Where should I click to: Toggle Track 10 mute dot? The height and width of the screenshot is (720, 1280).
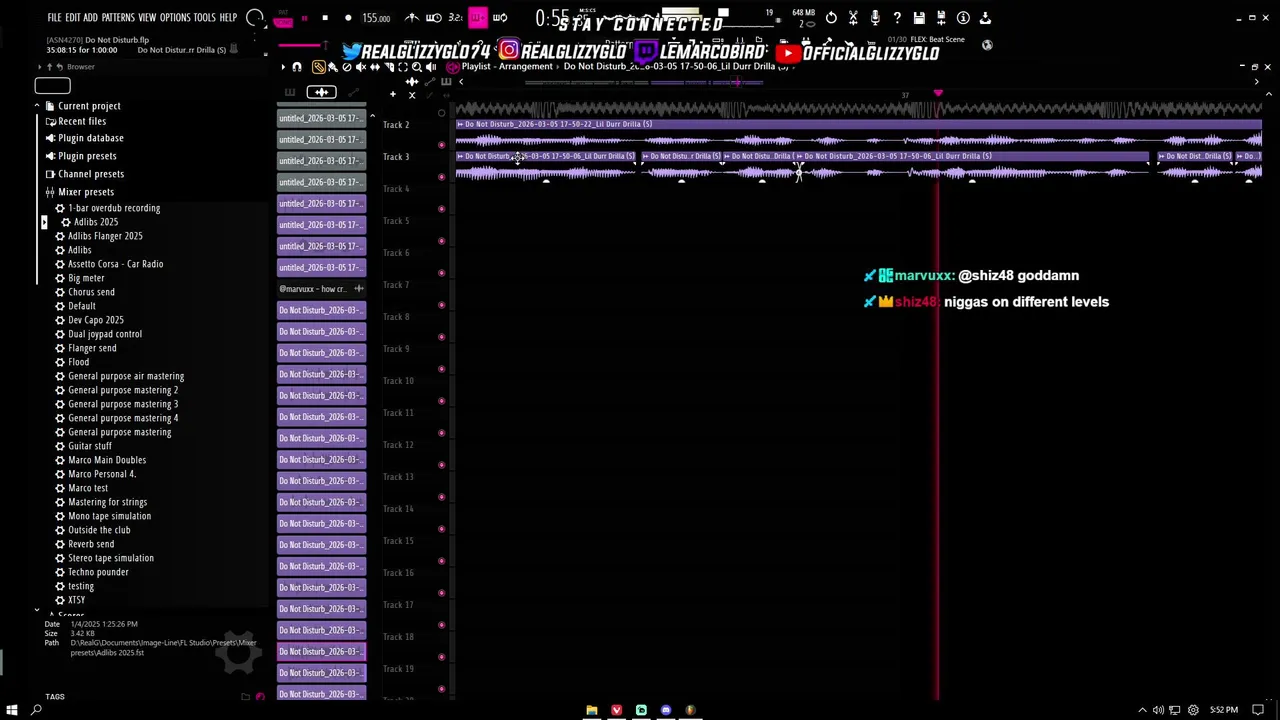click(441, 401)
